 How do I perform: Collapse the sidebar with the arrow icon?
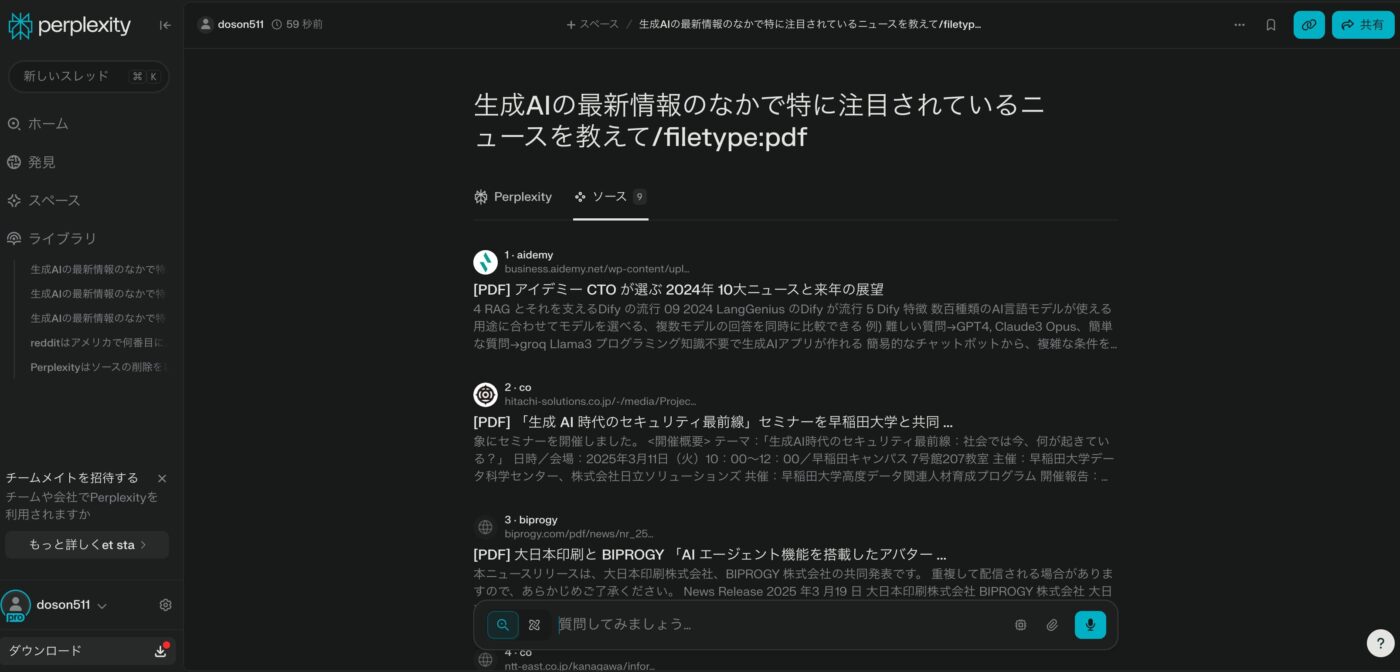click(165, 25)
